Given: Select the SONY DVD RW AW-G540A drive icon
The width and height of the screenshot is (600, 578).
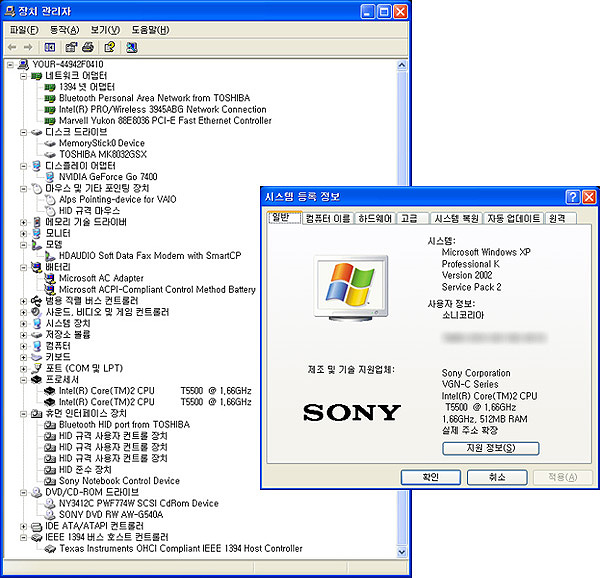Looking at the screenshot, I should click(x=50, y=515).
